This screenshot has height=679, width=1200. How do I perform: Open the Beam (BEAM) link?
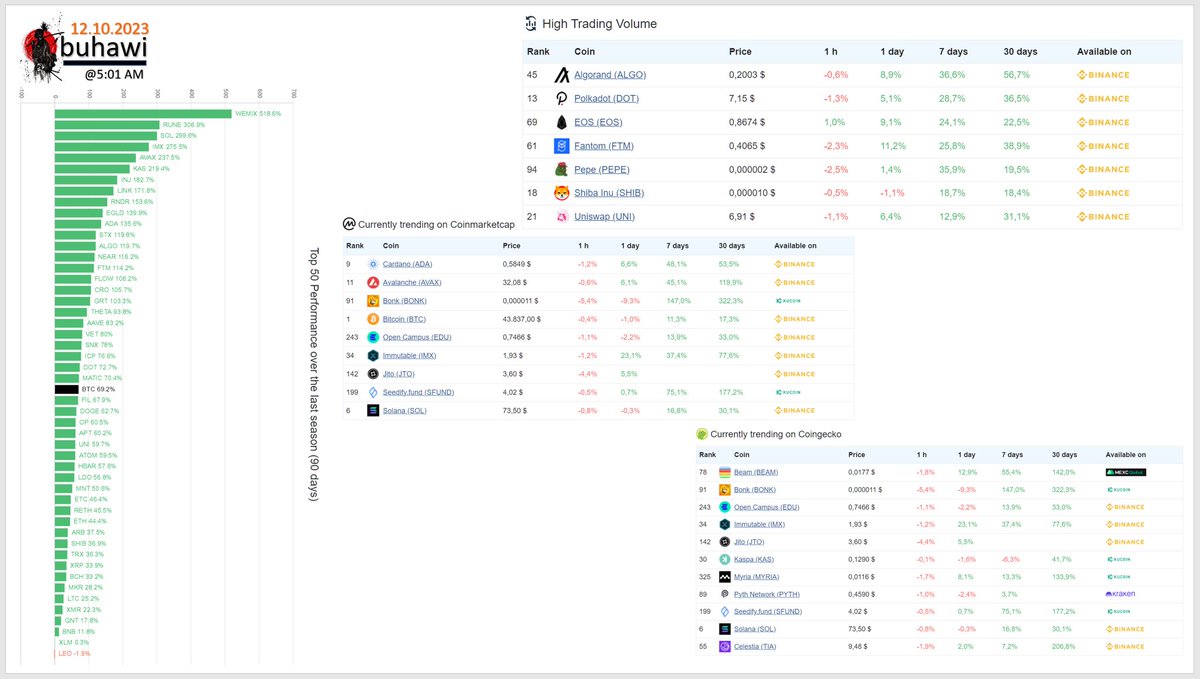click(x=756, y=472)
